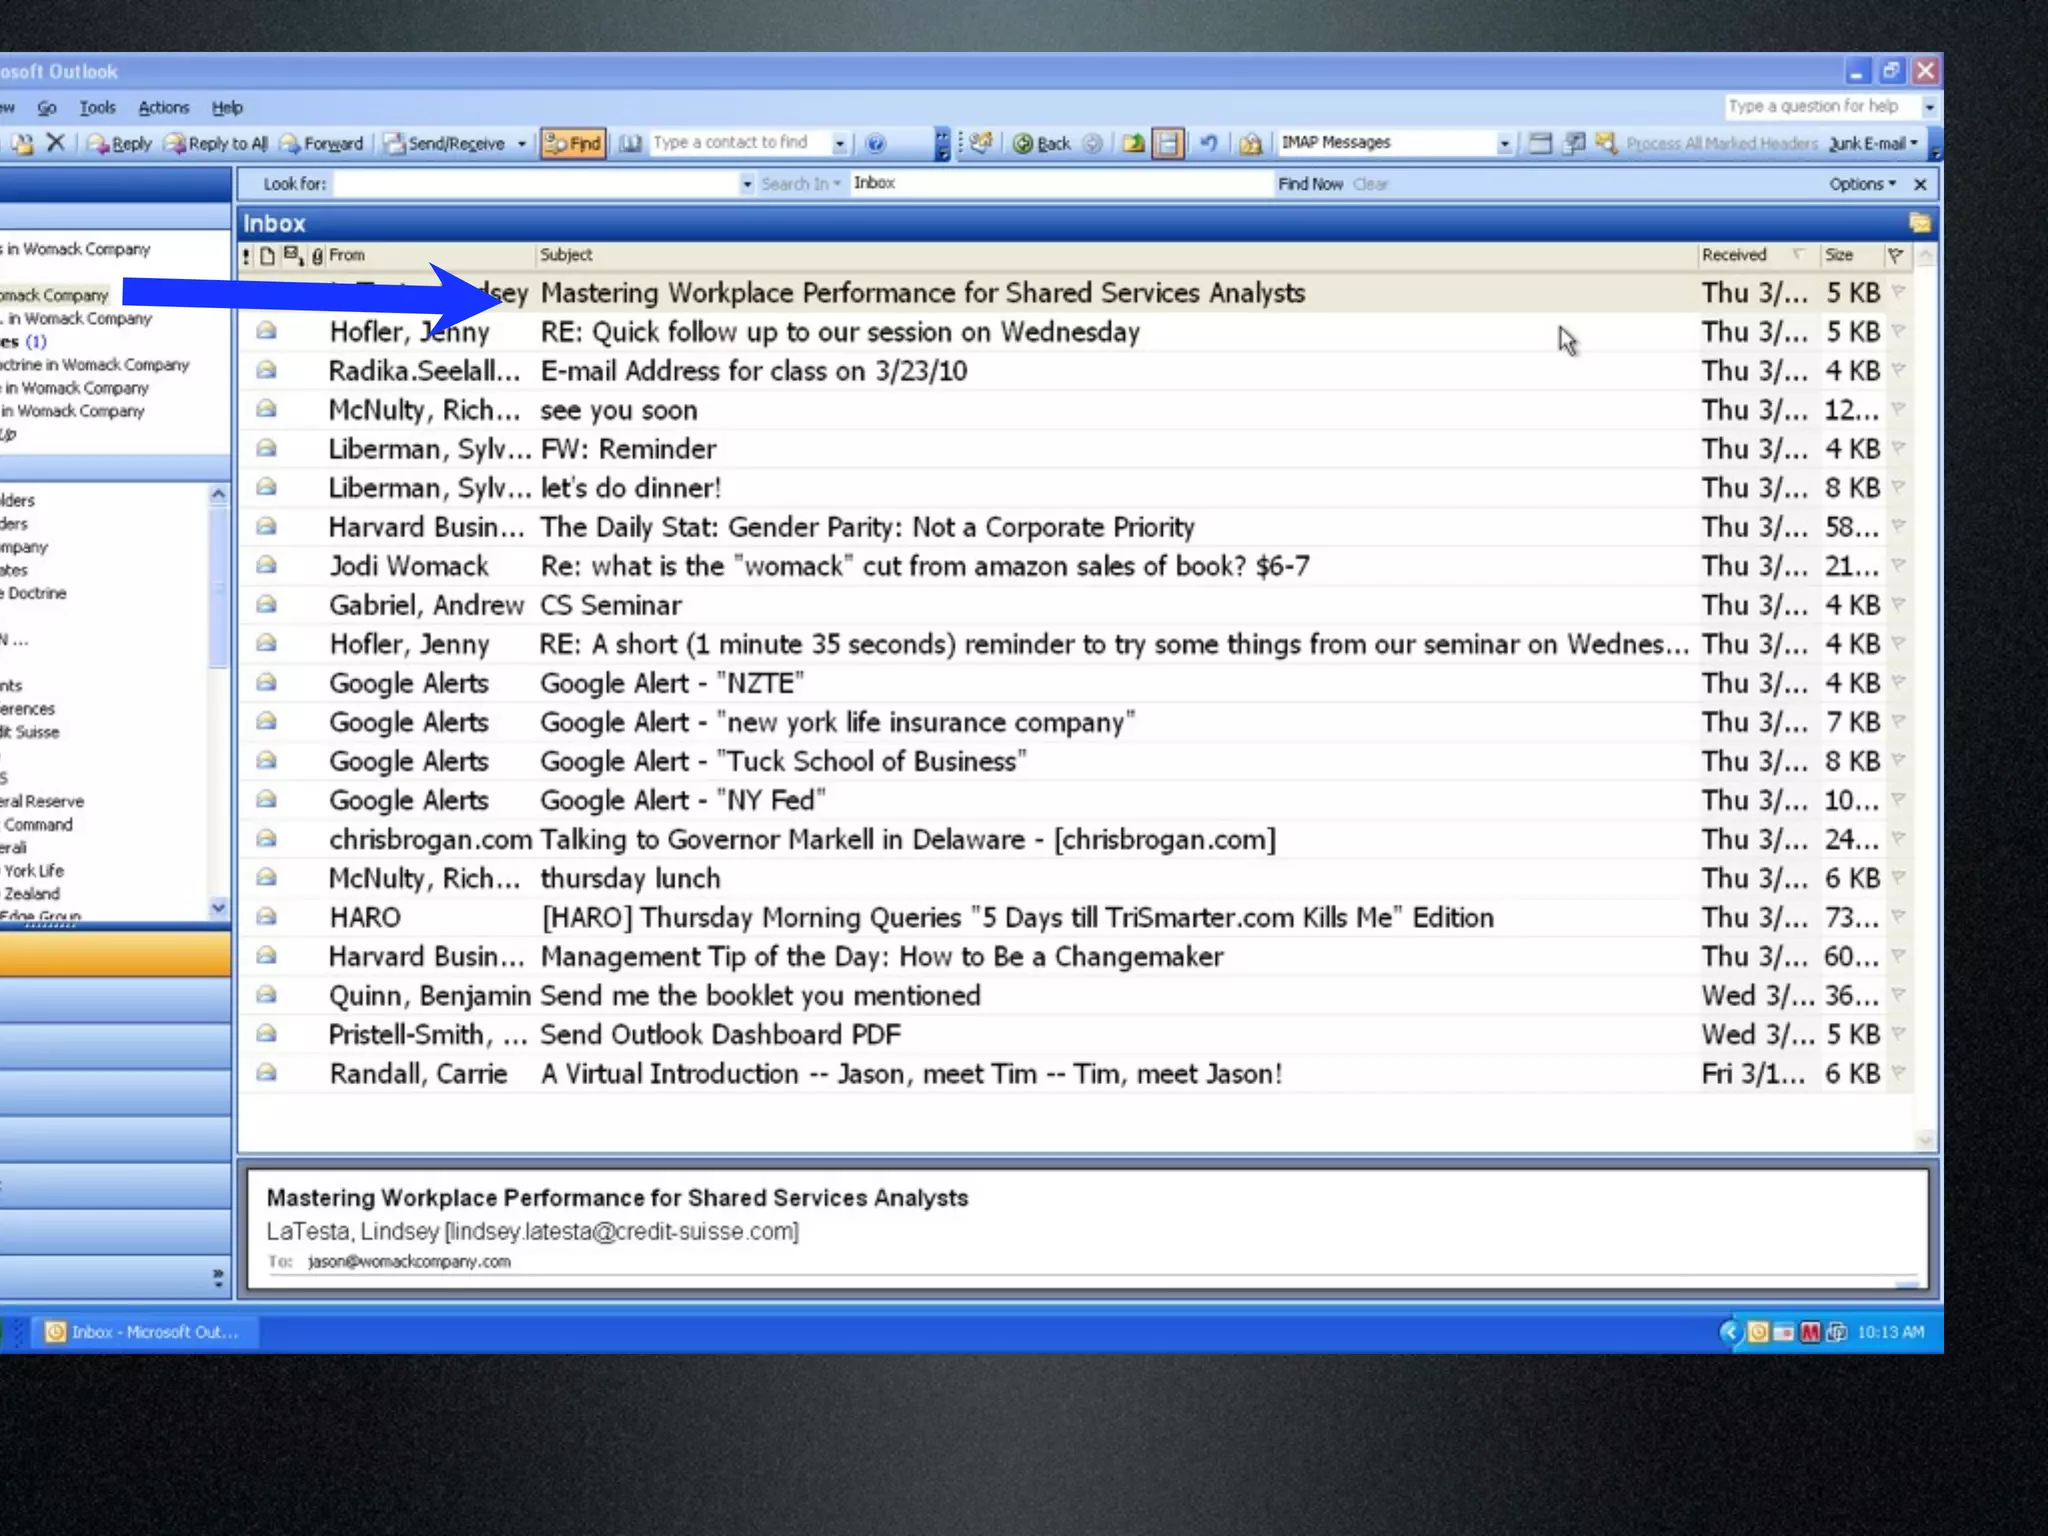The width and height of the screenshot is (2048, 1536).
Task: Open the Actions menu
Action: 163,107
